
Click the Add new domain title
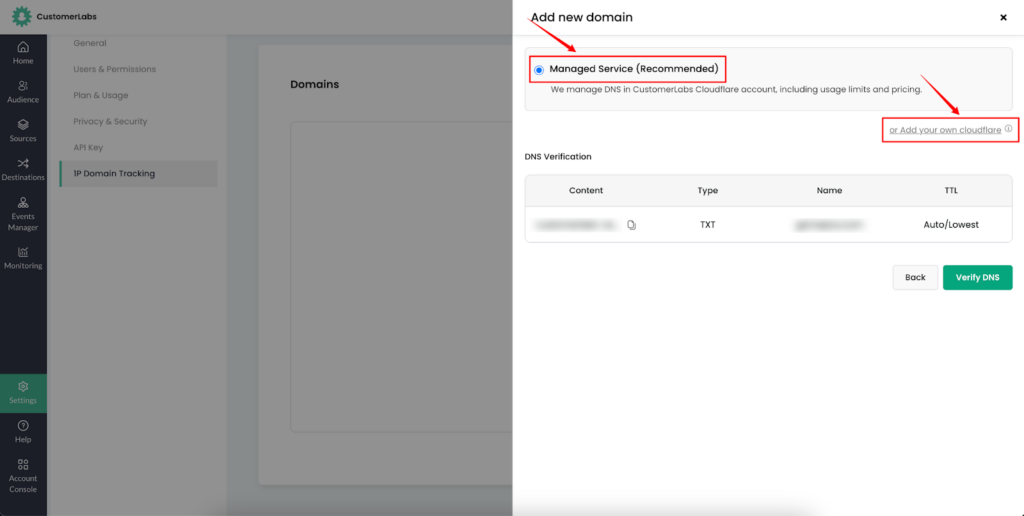581,18
